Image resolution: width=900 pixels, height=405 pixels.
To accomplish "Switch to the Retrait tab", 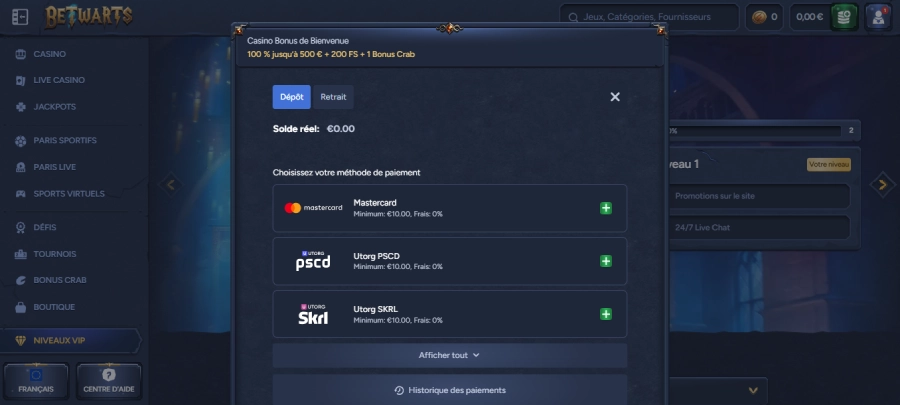I will coord(333,97).
